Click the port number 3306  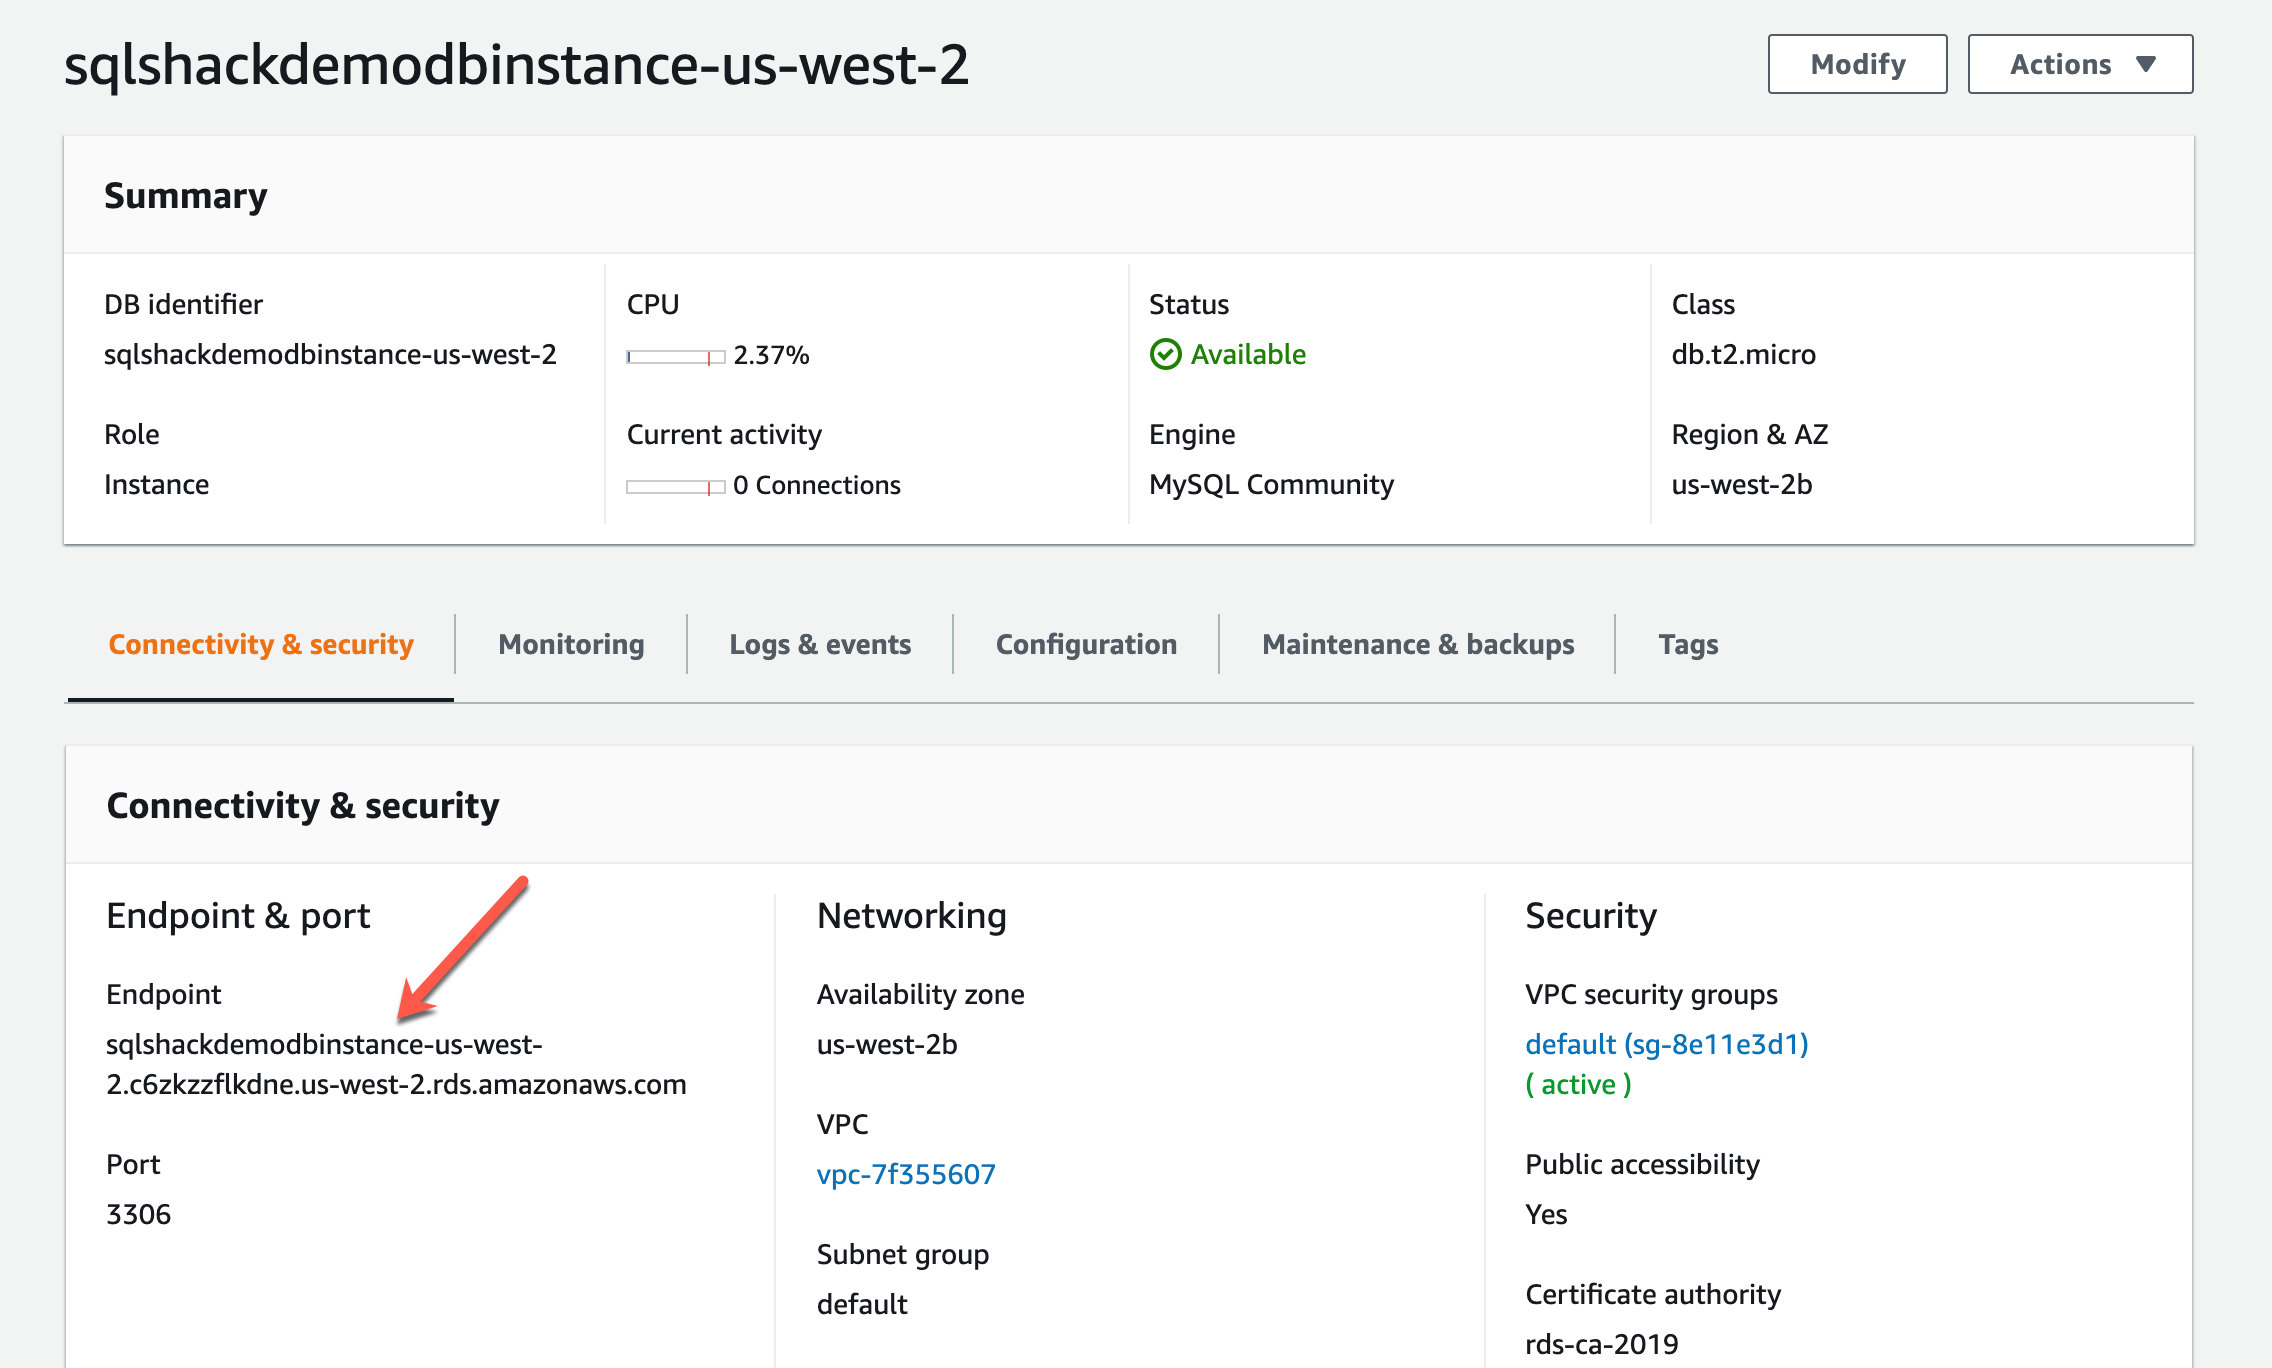[138, 1214]
